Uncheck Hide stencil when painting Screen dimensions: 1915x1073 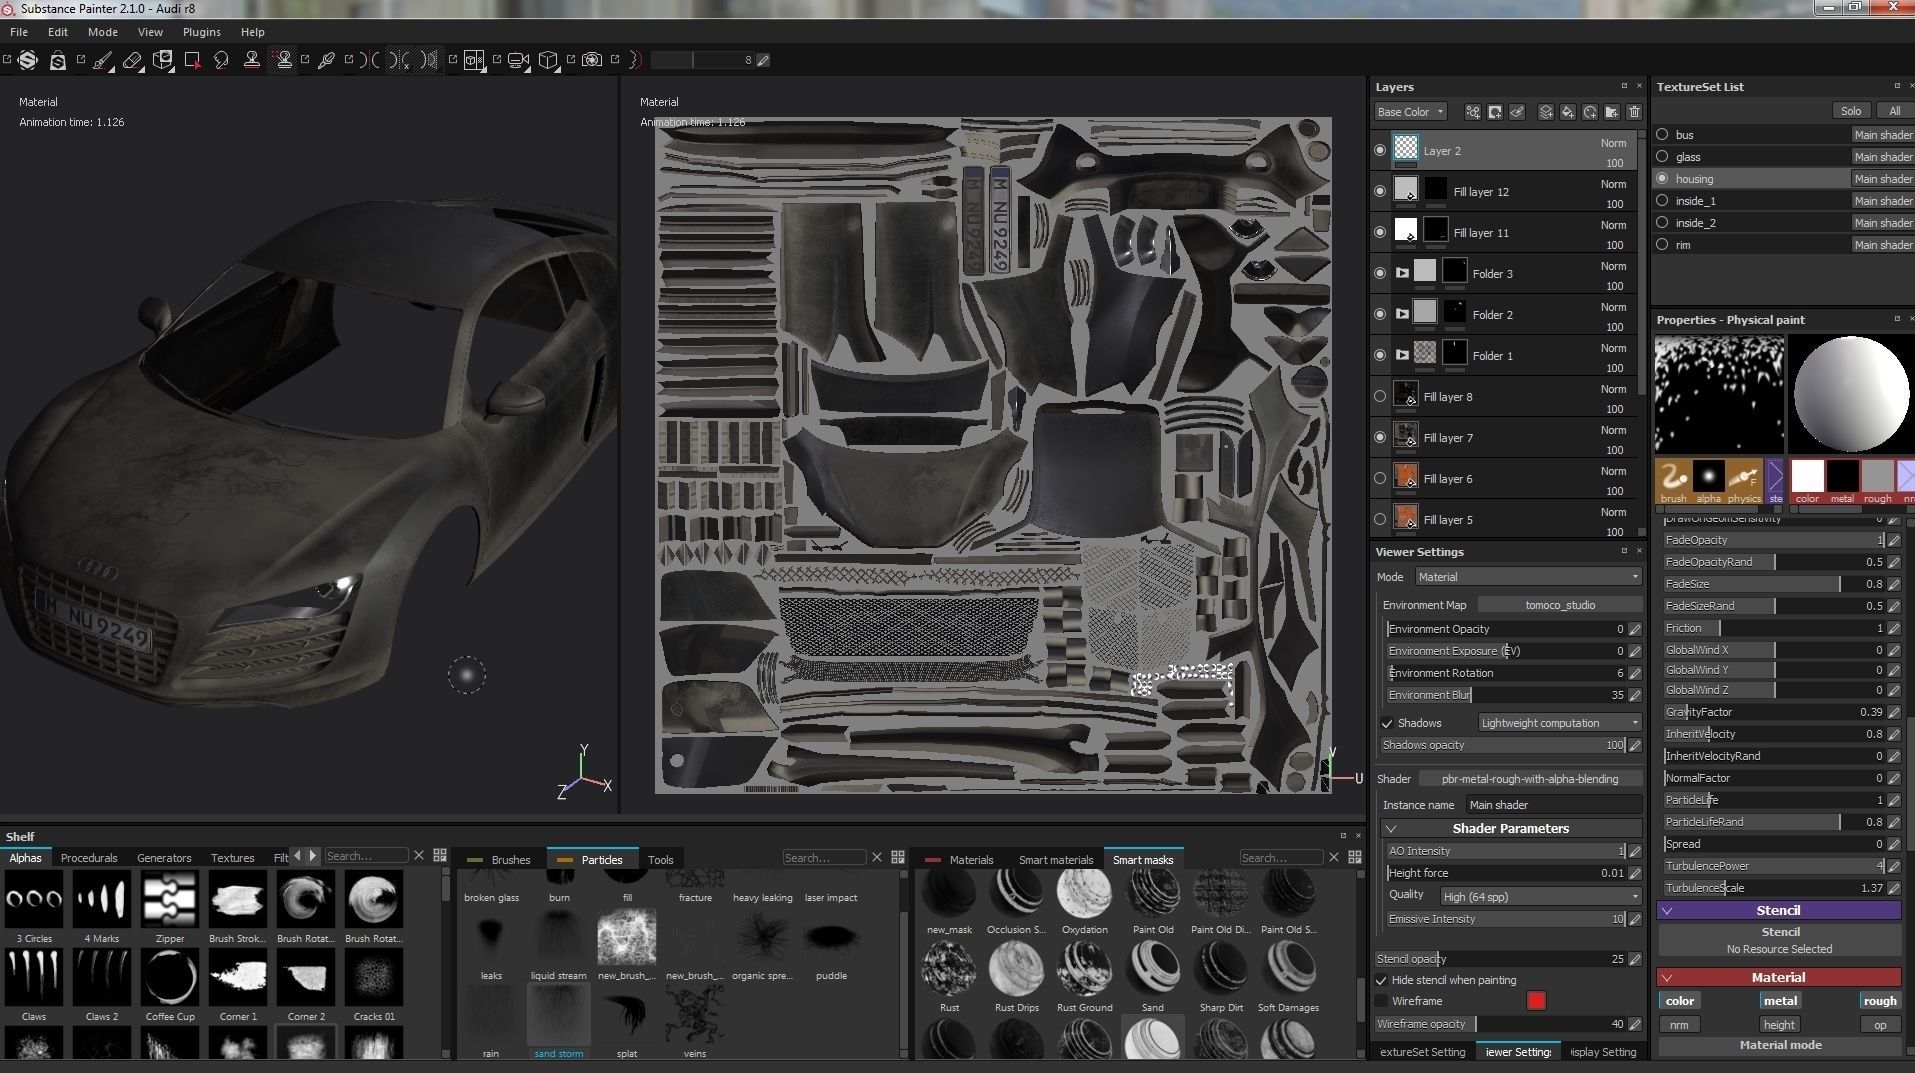[1381, 980]
